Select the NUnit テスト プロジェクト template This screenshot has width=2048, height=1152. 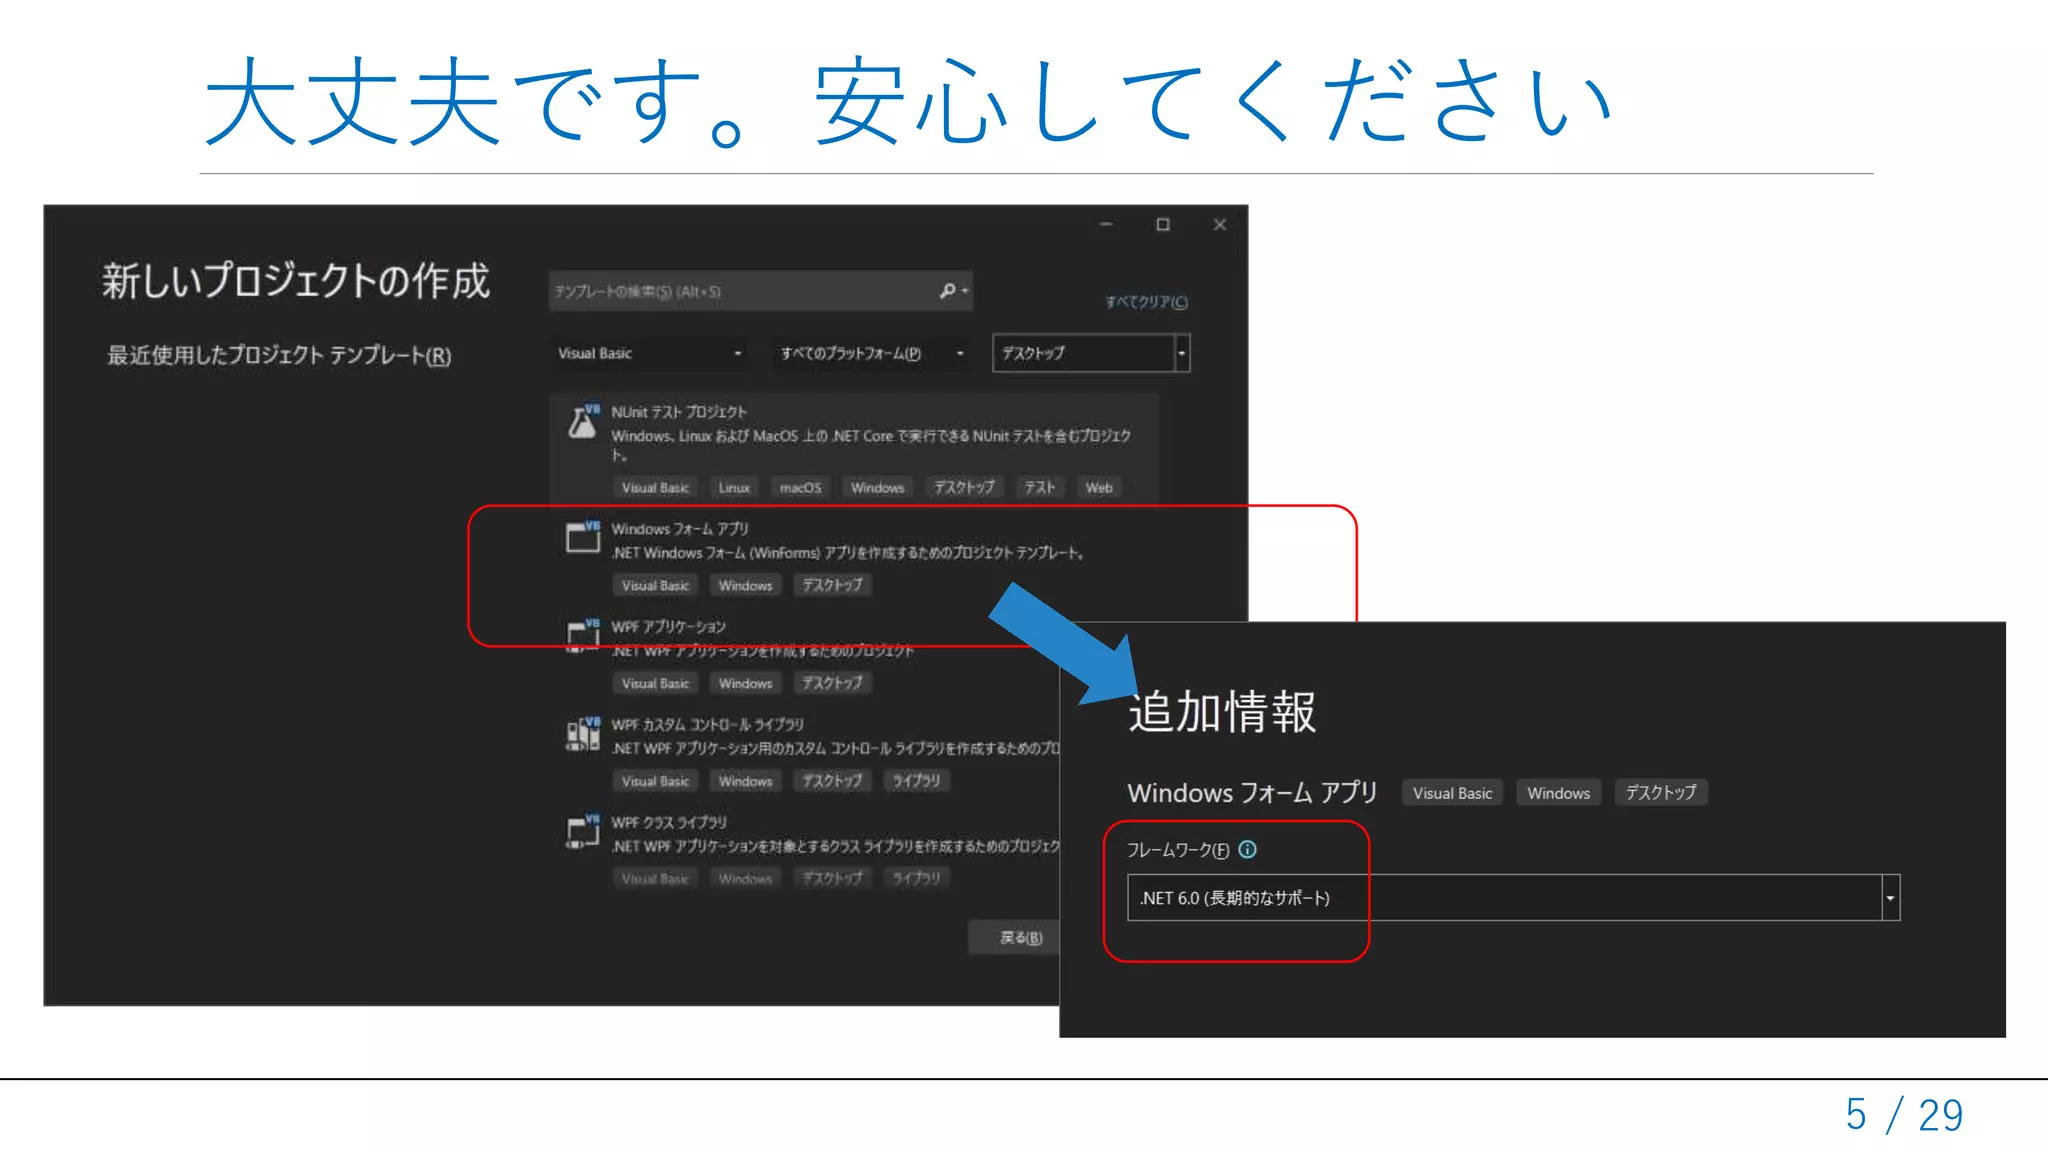(x=854, y=447)
